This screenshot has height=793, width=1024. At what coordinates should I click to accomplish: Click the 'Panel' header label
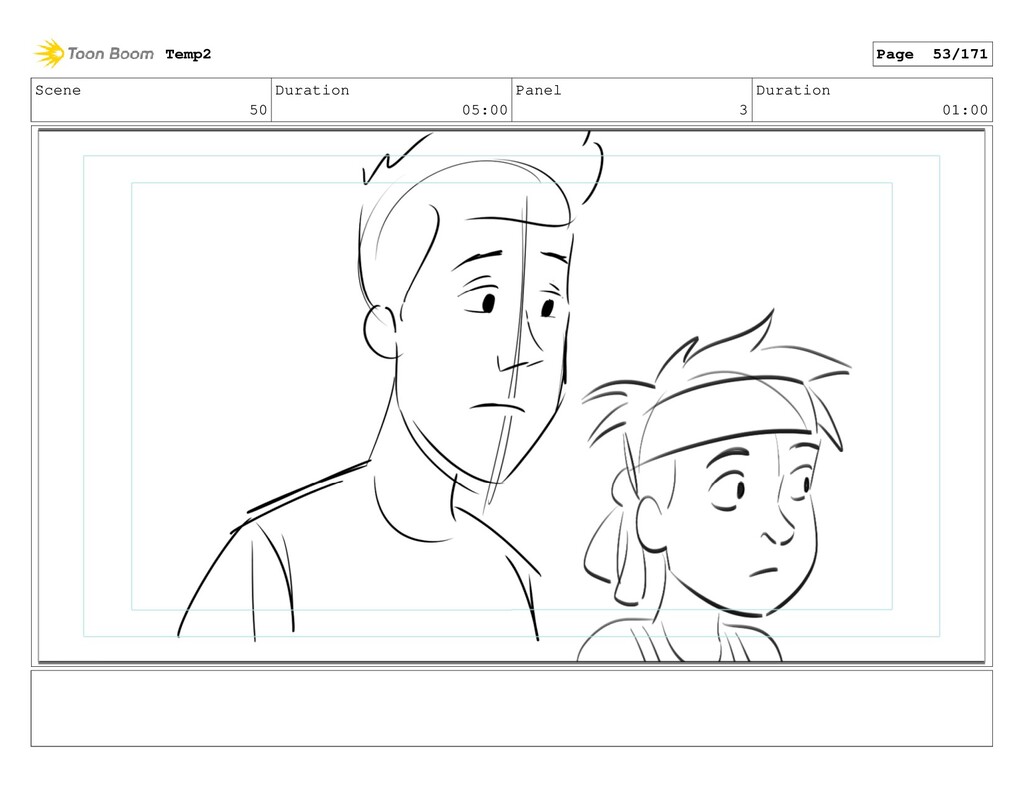538,90
